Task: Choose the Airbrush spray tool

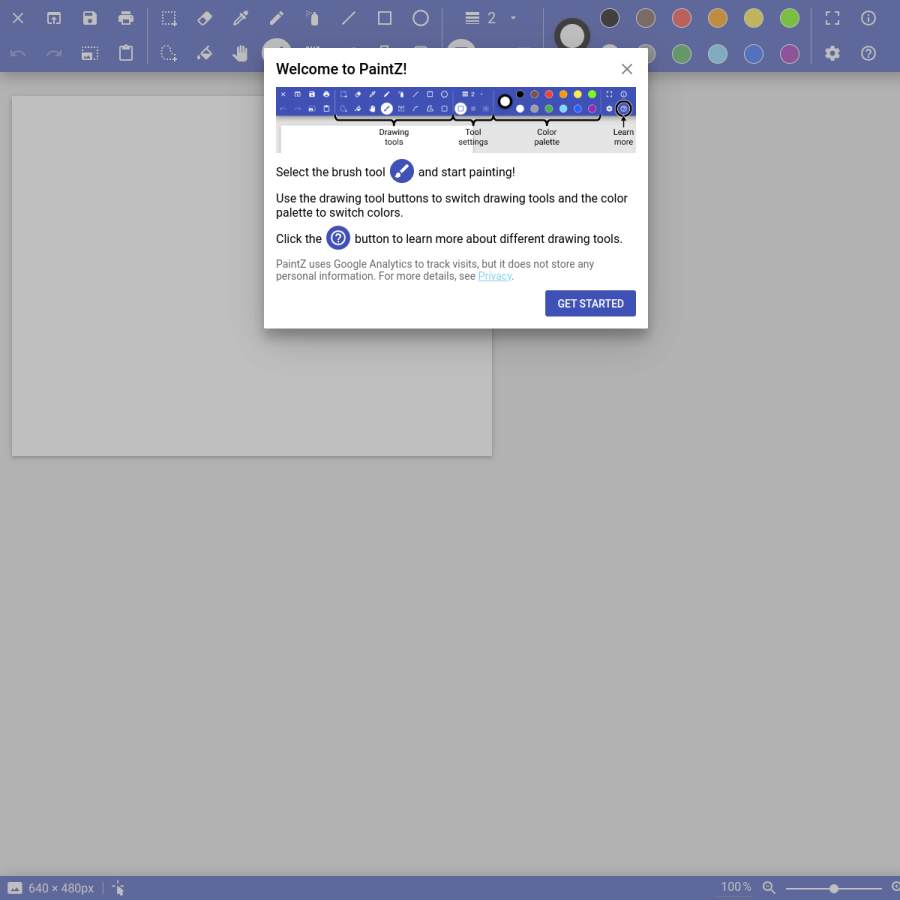Action: (x=313, y=18)
